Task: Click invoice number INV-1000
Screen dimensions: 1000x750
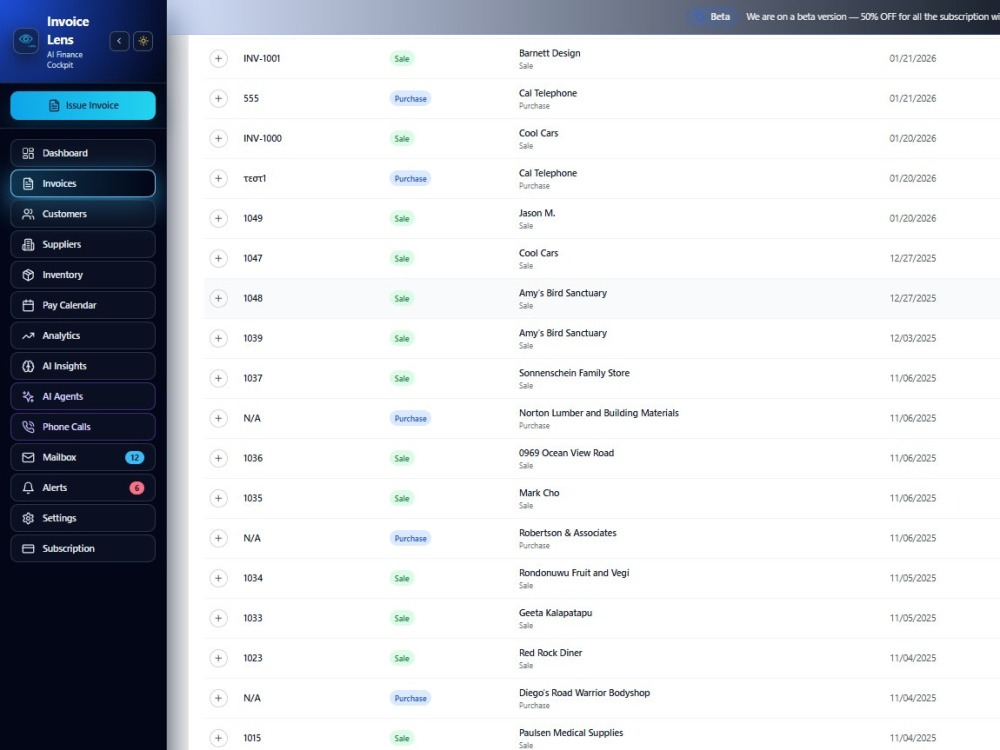Action: (x=262, y=138)
